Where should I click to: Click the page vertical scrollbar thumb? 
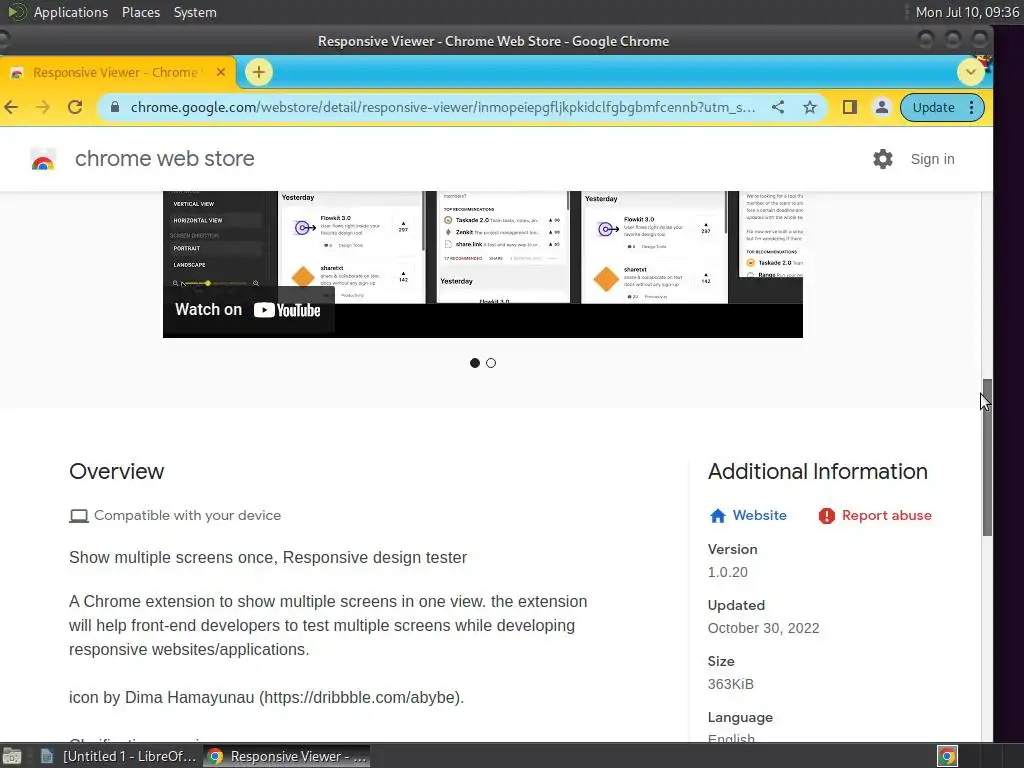coord(987,457)
